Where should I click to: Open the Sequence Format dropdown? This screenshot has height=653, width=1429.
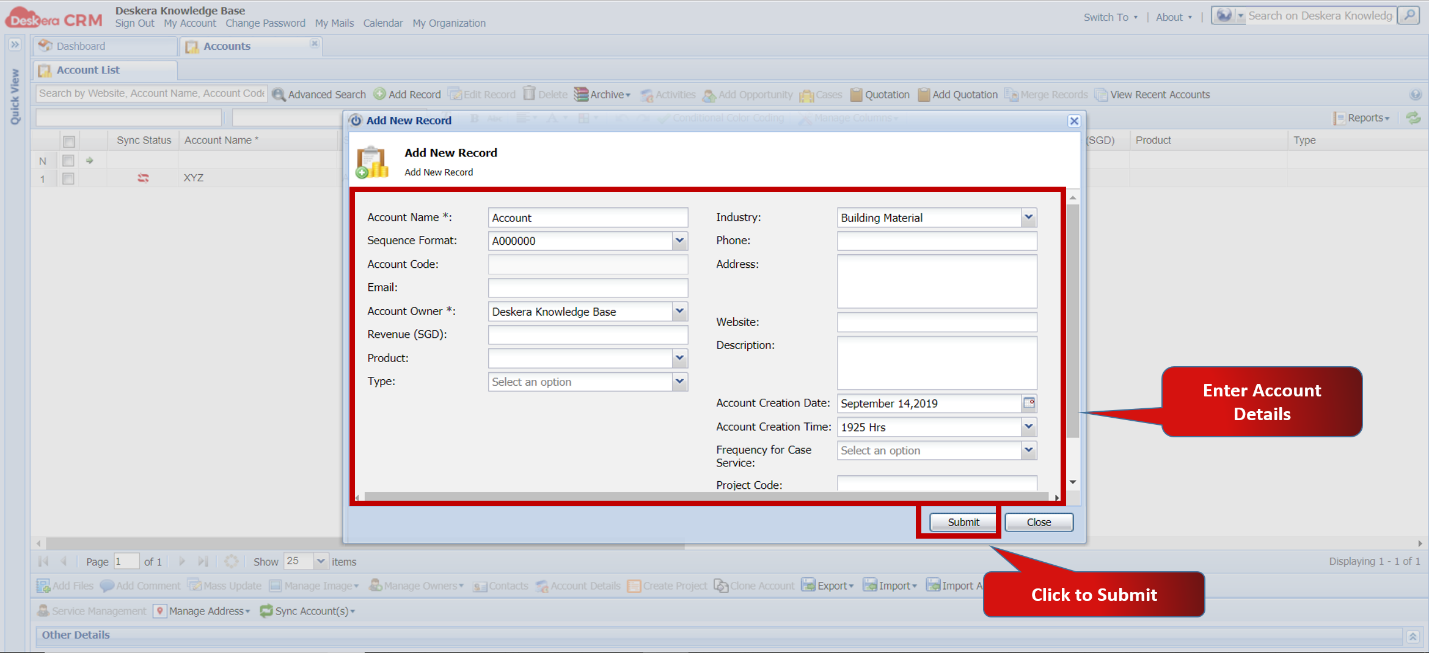click(680, 240)
